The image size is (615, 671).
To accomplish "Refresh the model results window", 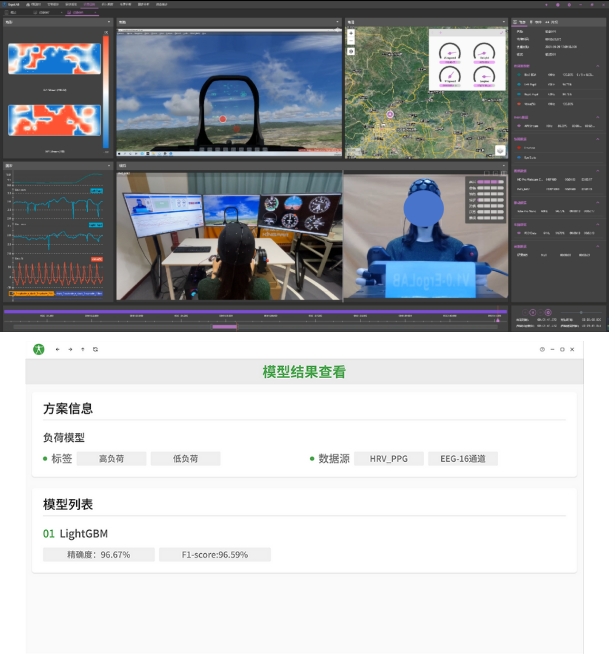I will point(95,349).
